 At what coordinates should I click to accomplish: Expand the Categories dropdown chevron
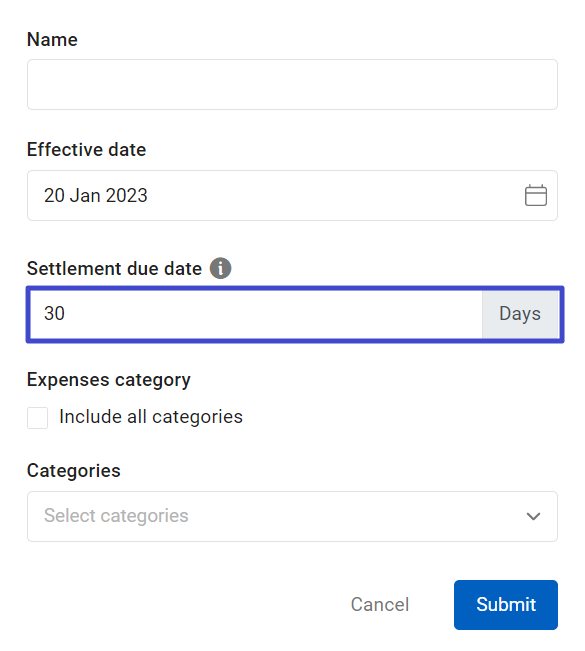(x=533, y=516)
